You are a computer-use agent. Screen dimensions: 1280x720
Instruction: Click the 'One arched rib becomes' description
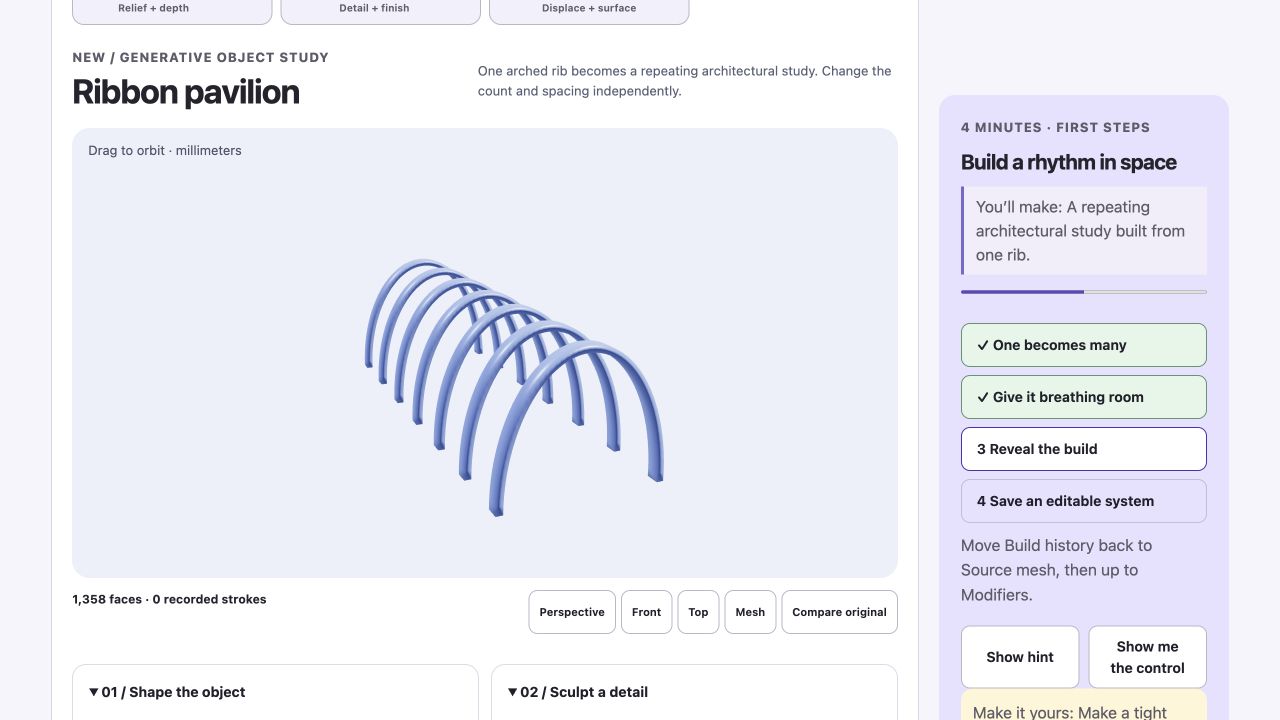click(x=685, y=81)
